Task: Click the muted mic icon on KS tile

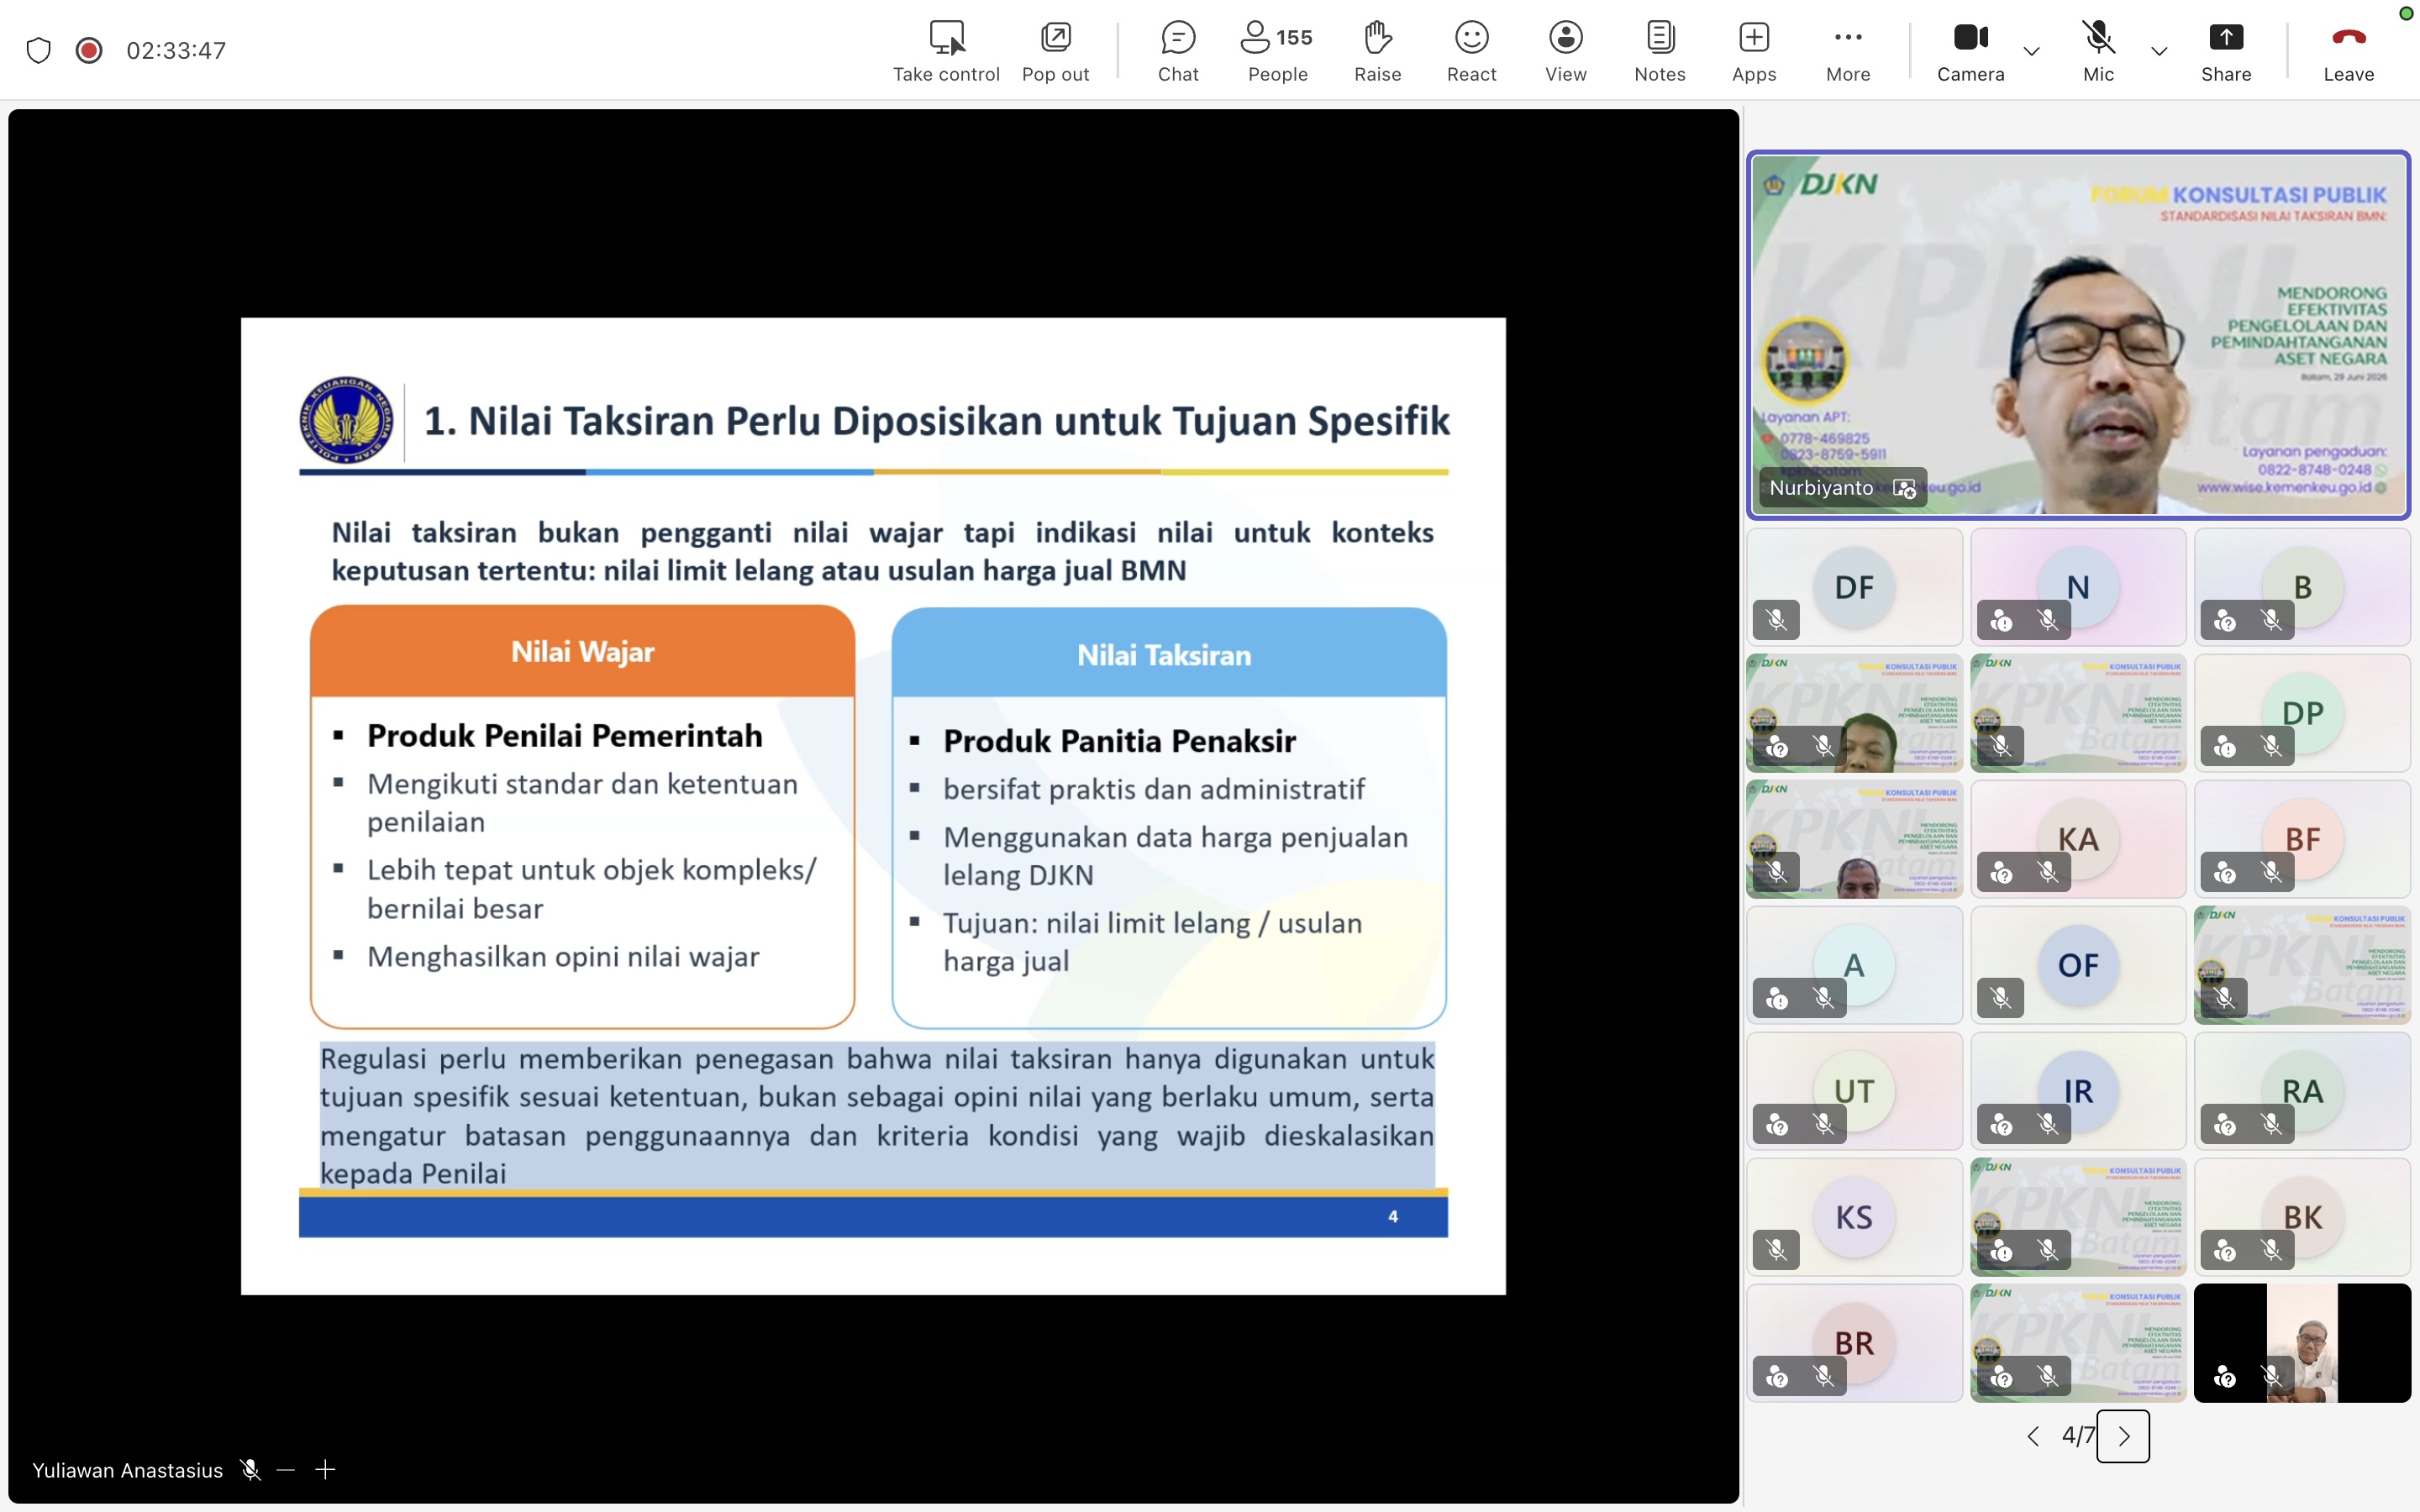Action: point(1776,1250)
